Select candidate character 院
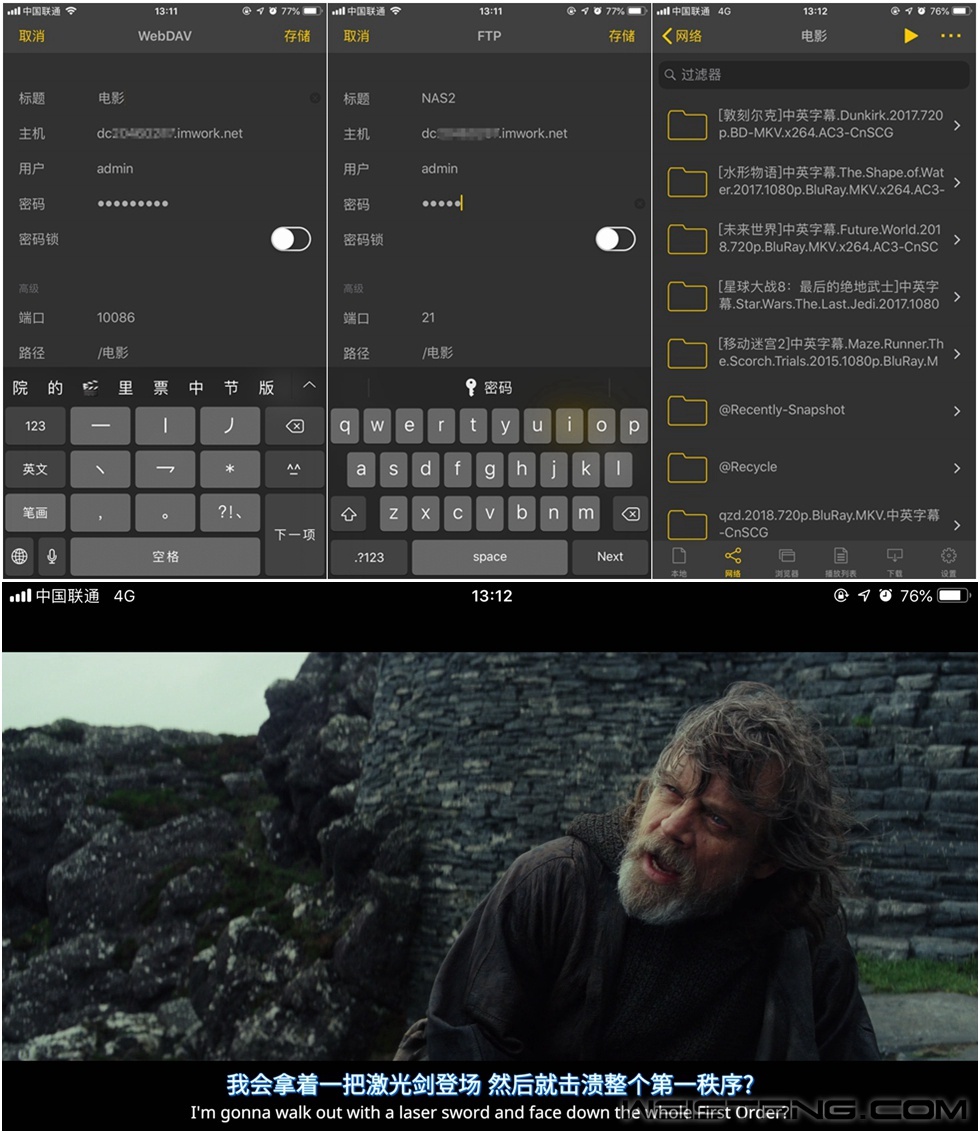Image resolution: width=980 pixels, height=1133 pixels. (x=20, y=387)
